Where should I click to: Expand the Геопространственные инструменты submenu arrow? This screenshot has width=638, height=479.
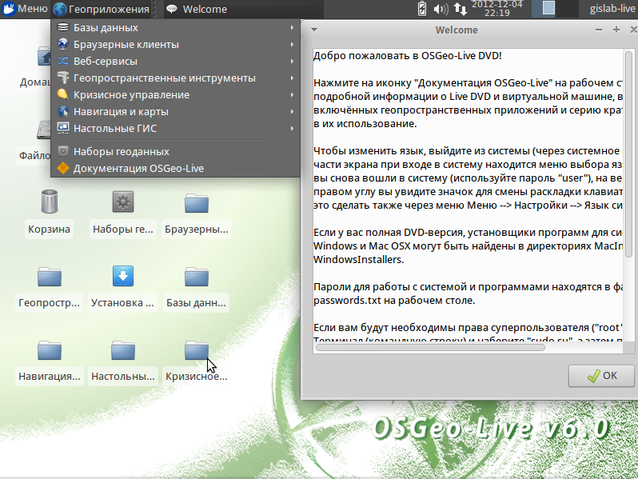point(292,78)
